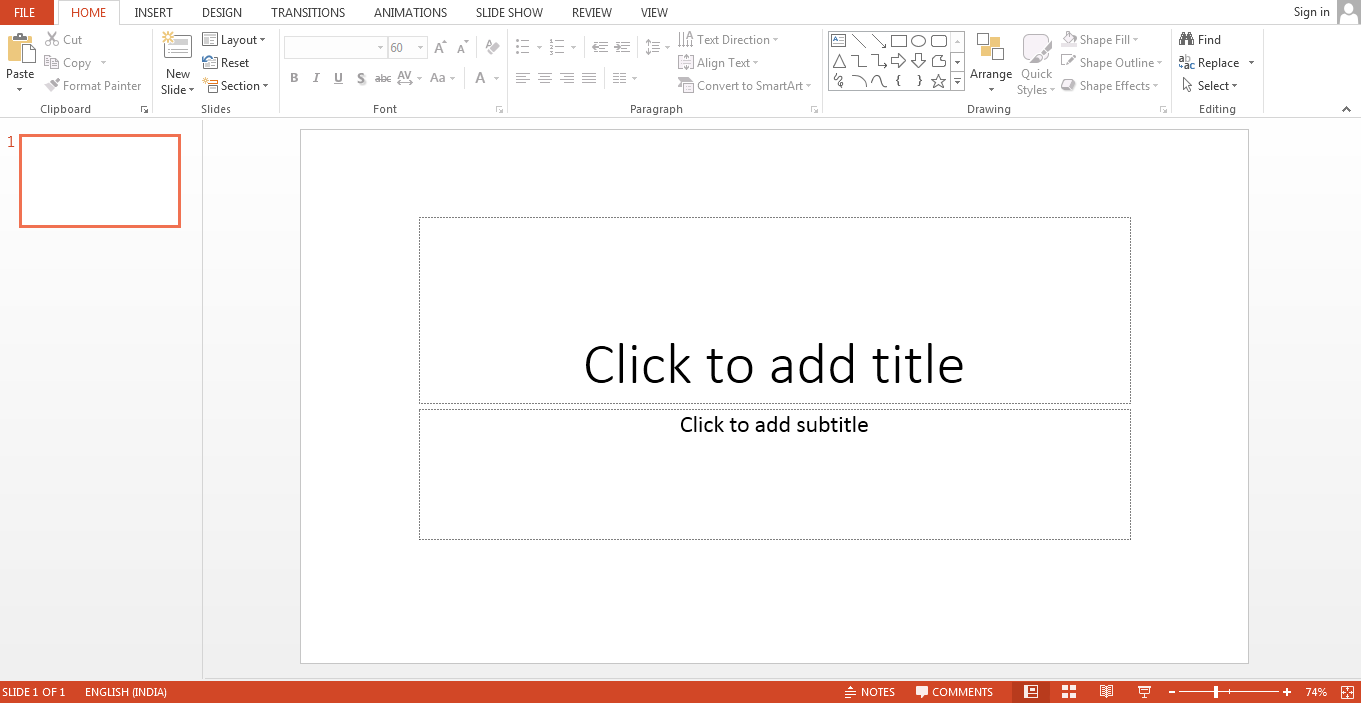Apply text shadow formatting

(360, 78)
